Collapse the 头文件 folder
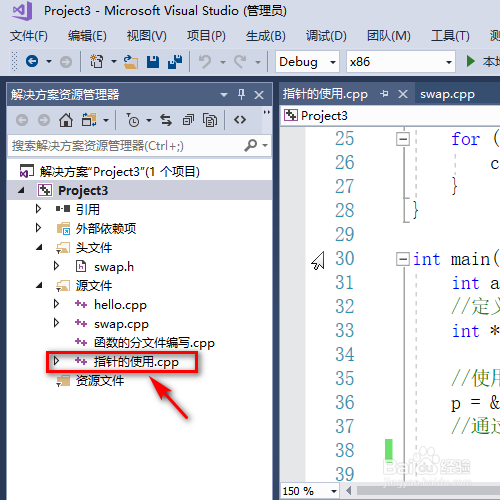 [39, 248]
